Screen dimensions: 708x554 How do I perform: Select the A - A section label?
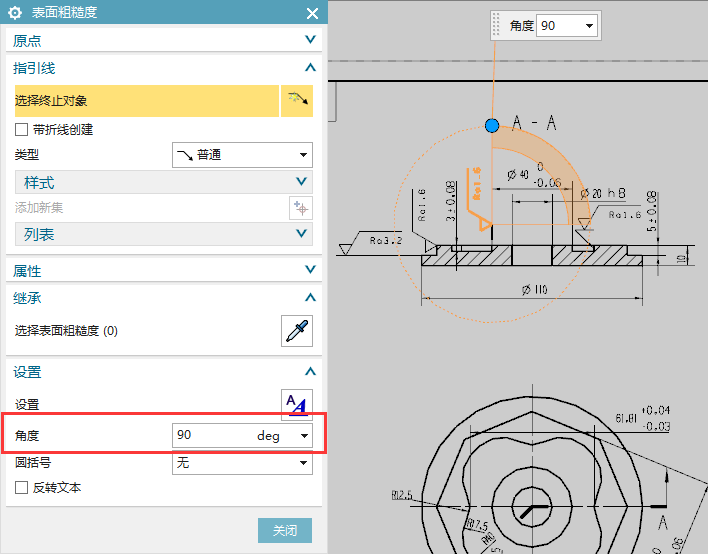pos(535,123)
